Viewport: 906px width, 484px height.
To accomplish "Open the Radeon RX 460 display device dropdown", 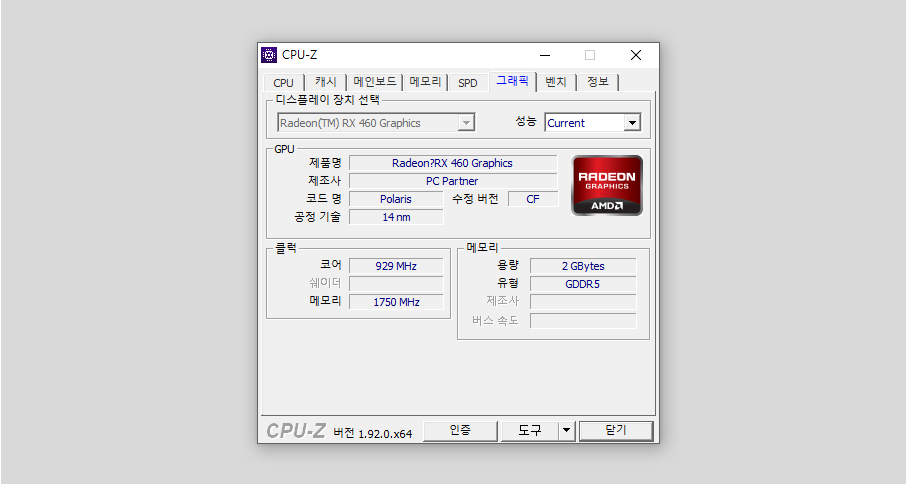I will point(376,122).
